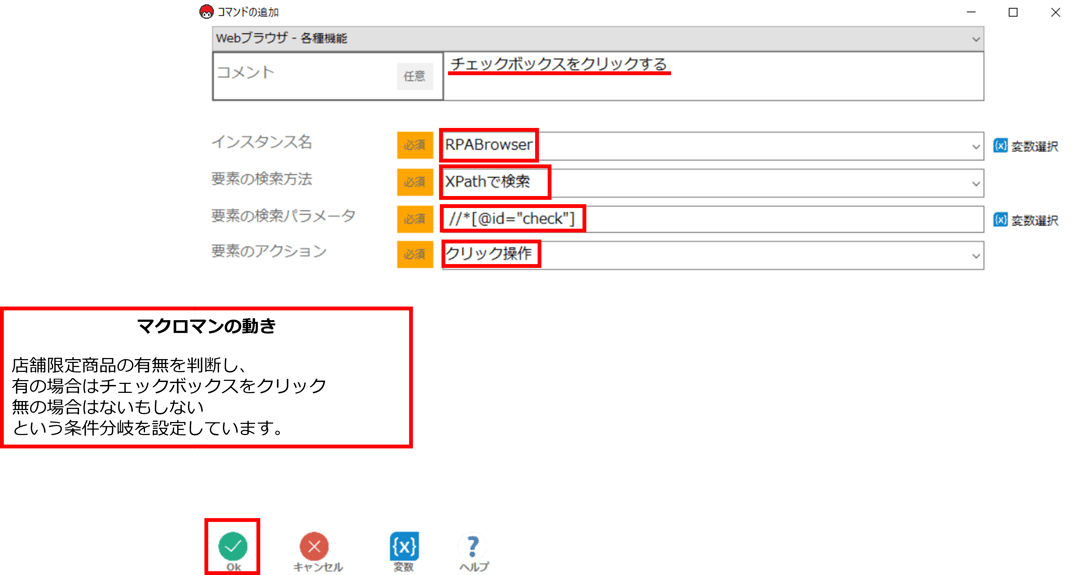Click 変数選択 icon beside 要素の検索パラメータ field
The width and height of the screenshot is (1076, 575).
click(1001, 220)
